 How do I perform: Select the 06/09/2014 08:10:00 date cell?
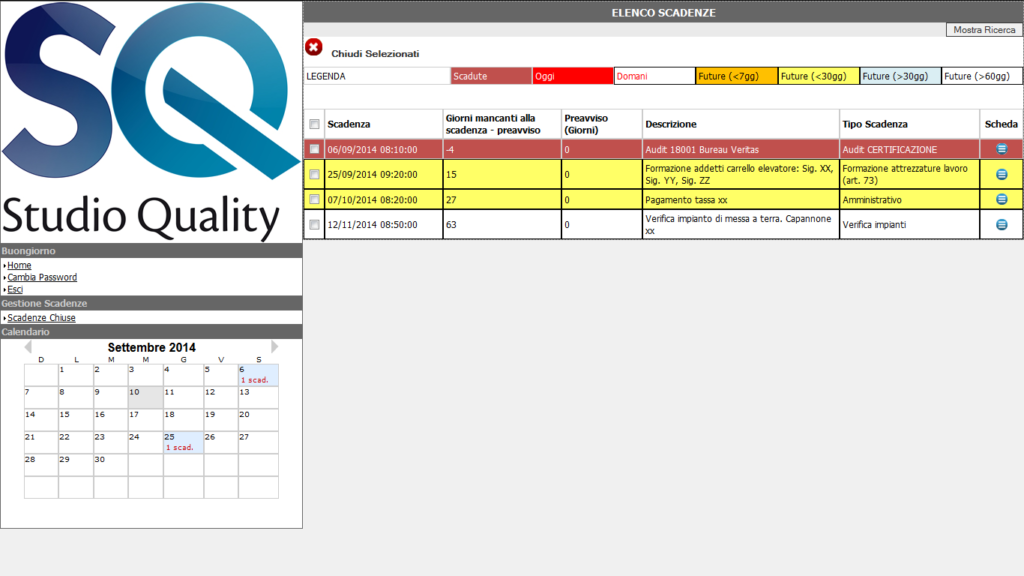[383, 150]
